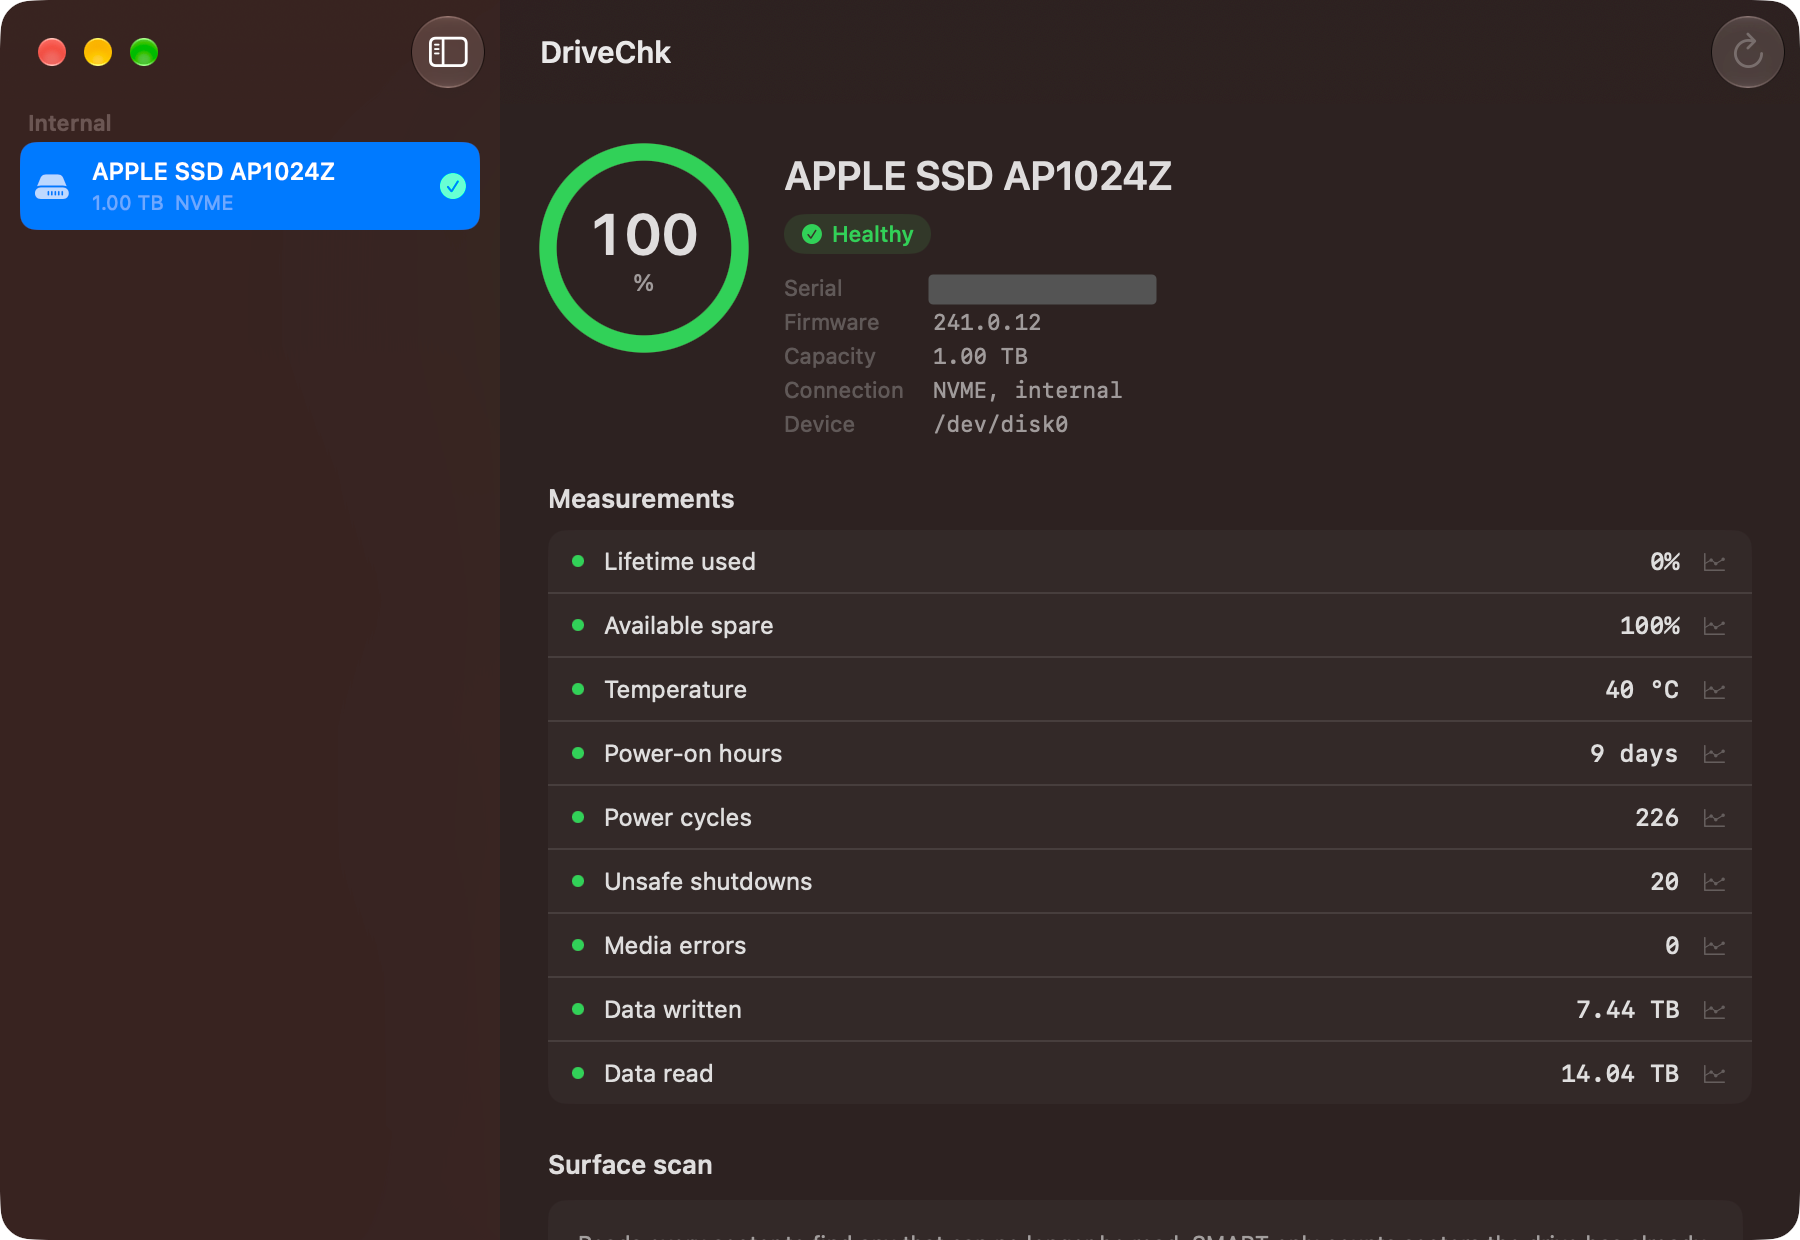Open the Power-on hours history chart icon
Screen dimensions: 1800x1240
pyautogui.click(x=1714, y=754)
